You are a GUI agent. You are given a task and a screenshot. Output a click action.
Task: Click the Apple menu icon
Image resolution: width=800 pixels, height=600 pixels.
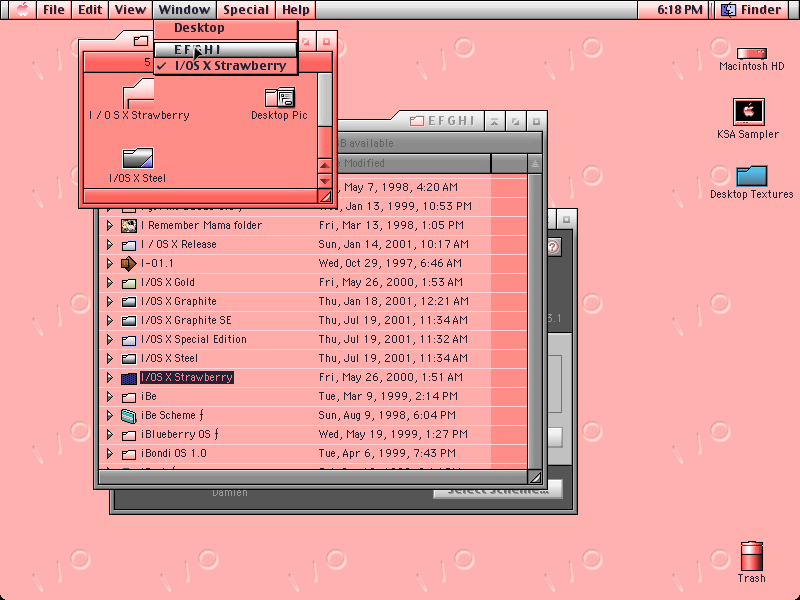22,10
